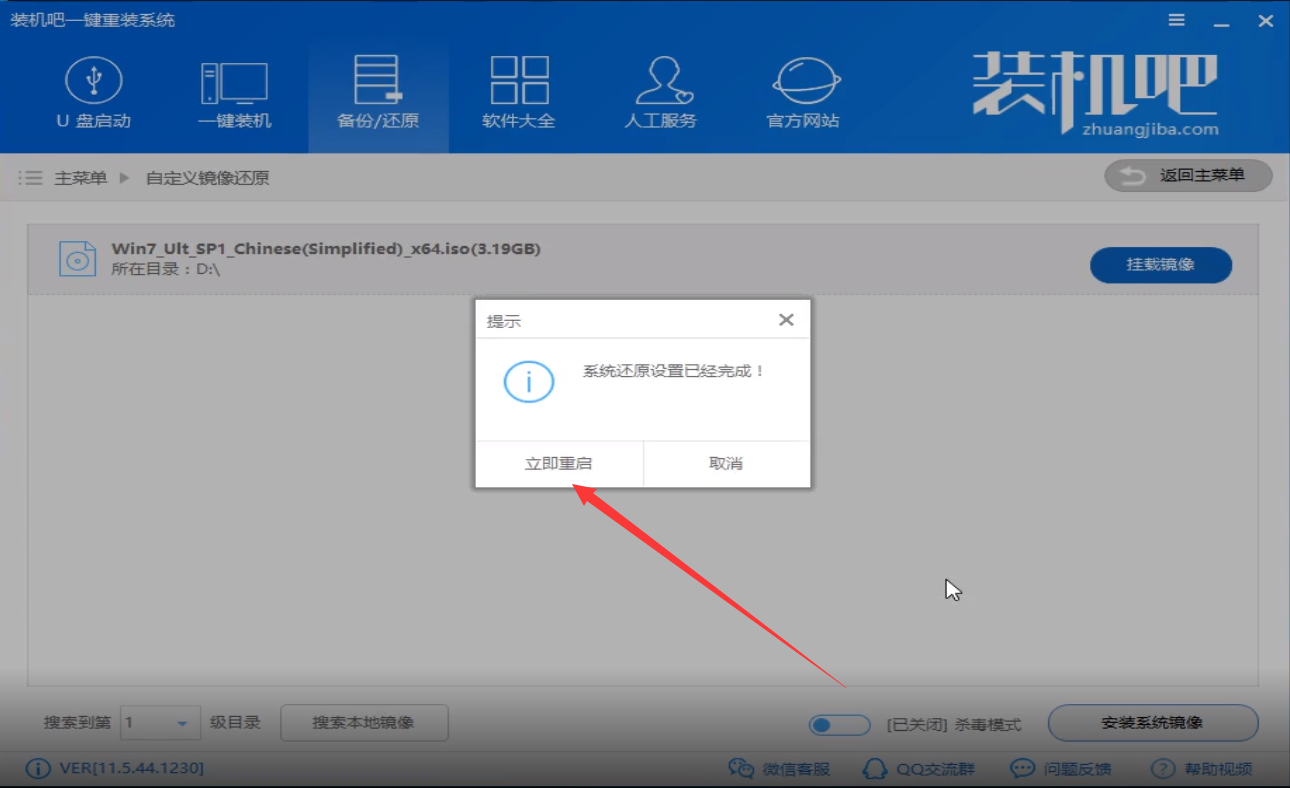Click the 主菜单 breadcrumb arrow
Viewport: 1290px width, 788px height.
tap(123, 177)
